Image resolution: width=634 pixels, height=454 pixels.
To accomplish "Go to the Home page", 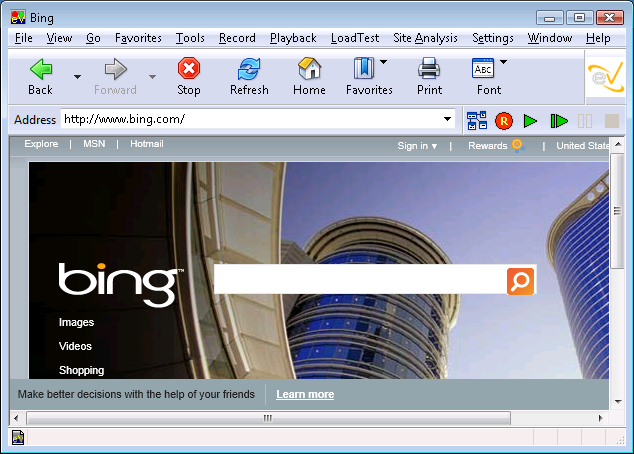I will pyautogui.click(x=310, y=68).
